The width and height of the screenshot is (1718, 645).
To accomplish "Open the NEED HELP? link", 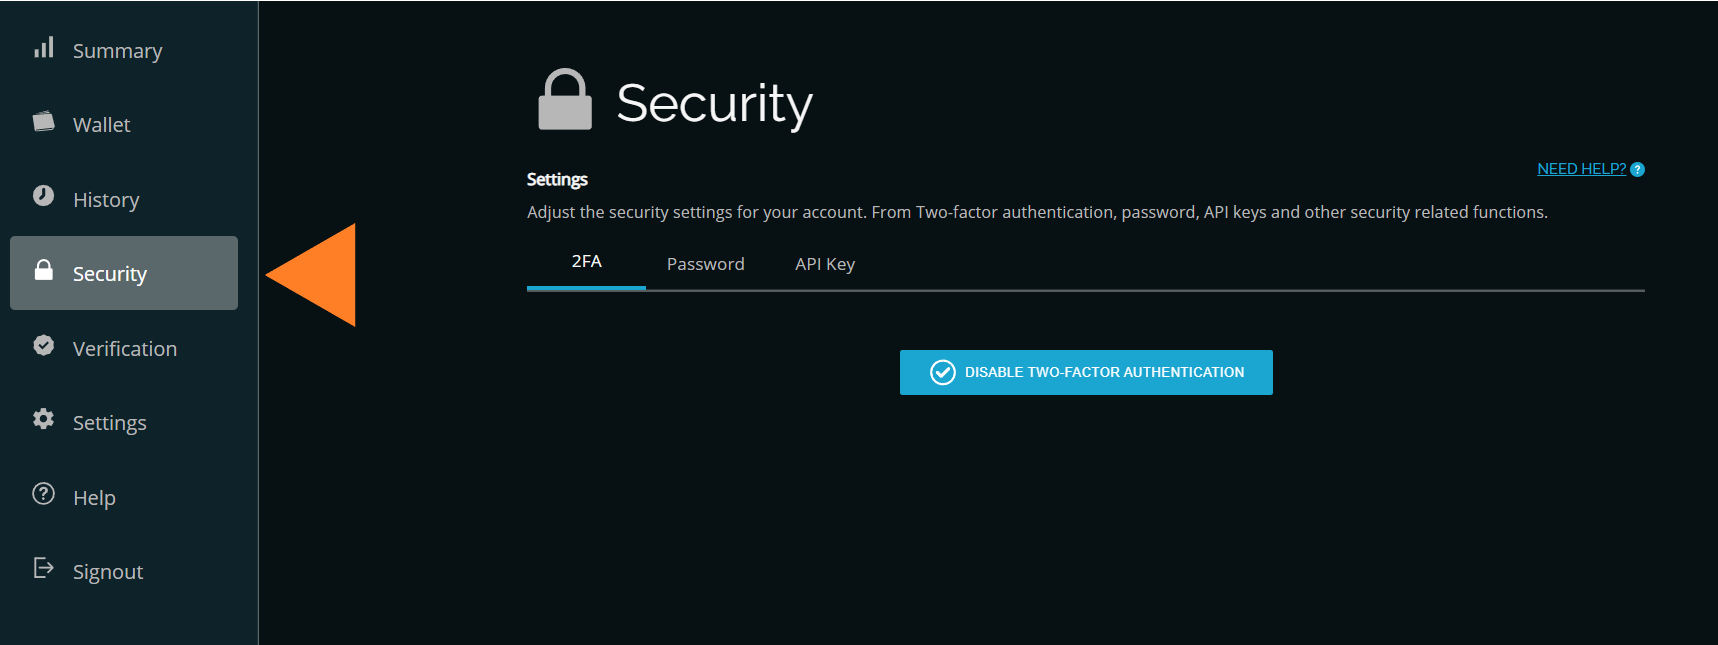I will pyautogui.click(x=1581, y=169).
